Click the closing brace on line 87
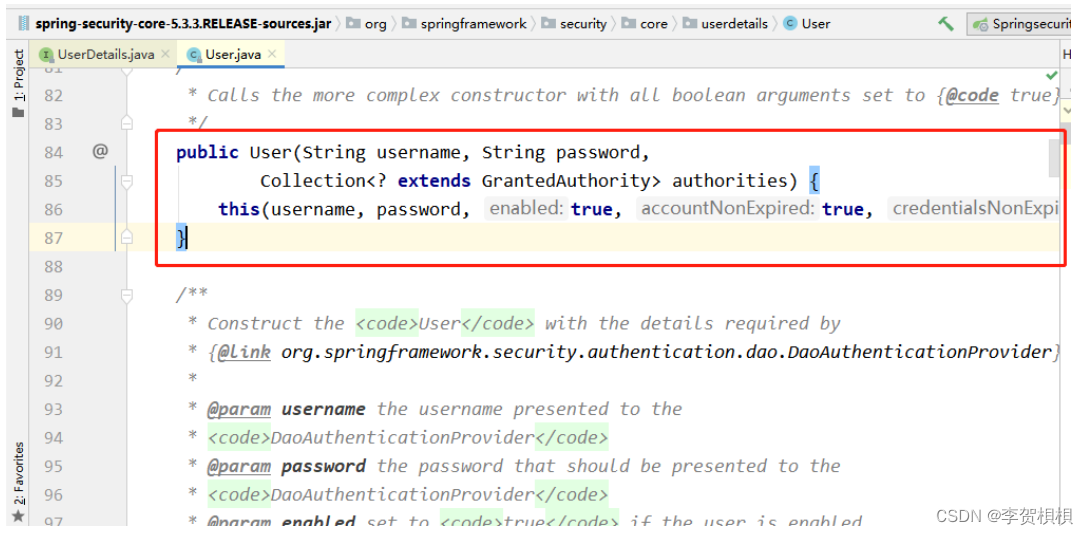The width and height of the screenshot is (1088, 535). pos(182,239)
